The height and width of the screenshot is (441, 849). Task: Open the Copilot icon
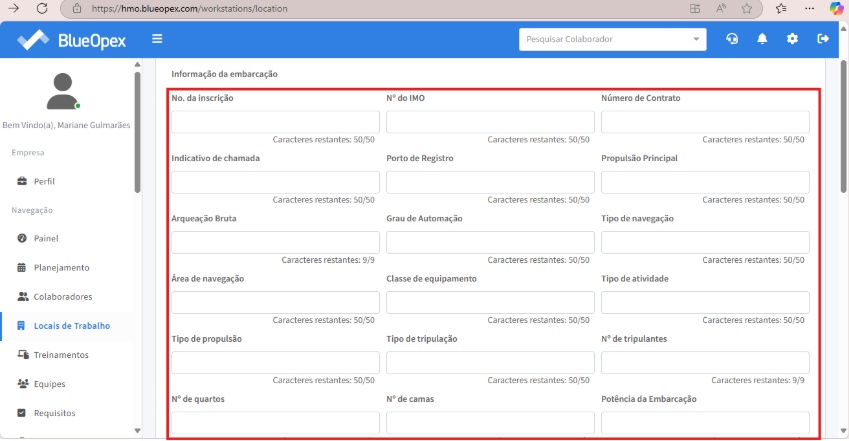[x=837, y=9]
